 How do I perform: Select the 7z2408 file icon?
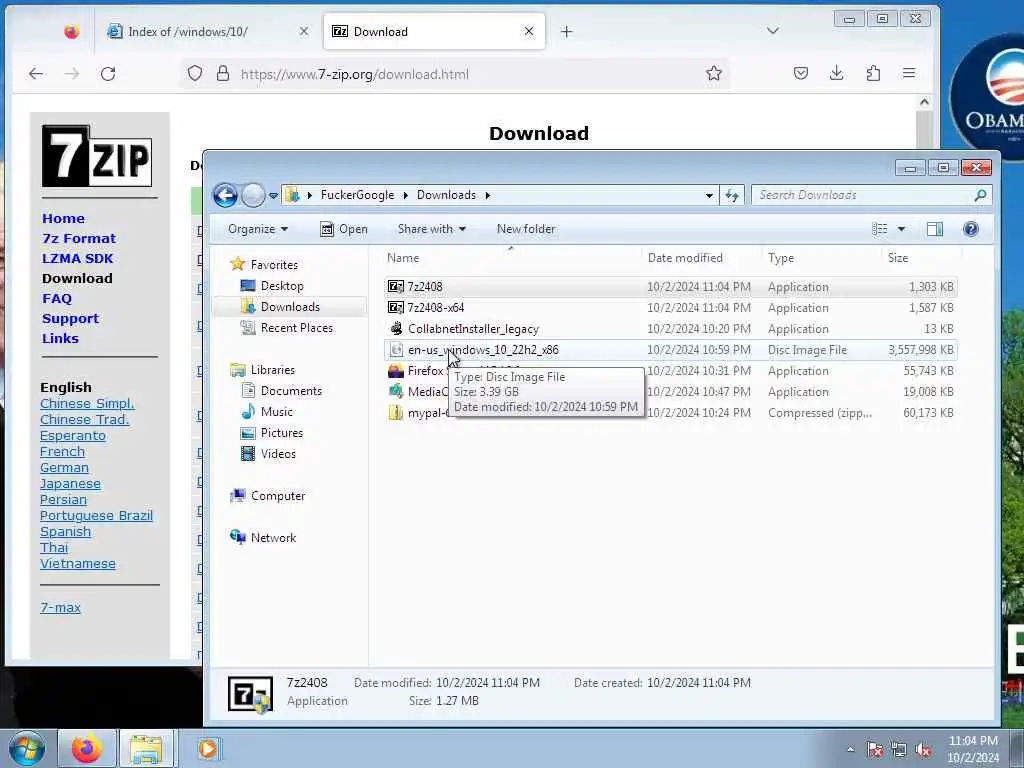pos(396,287)
